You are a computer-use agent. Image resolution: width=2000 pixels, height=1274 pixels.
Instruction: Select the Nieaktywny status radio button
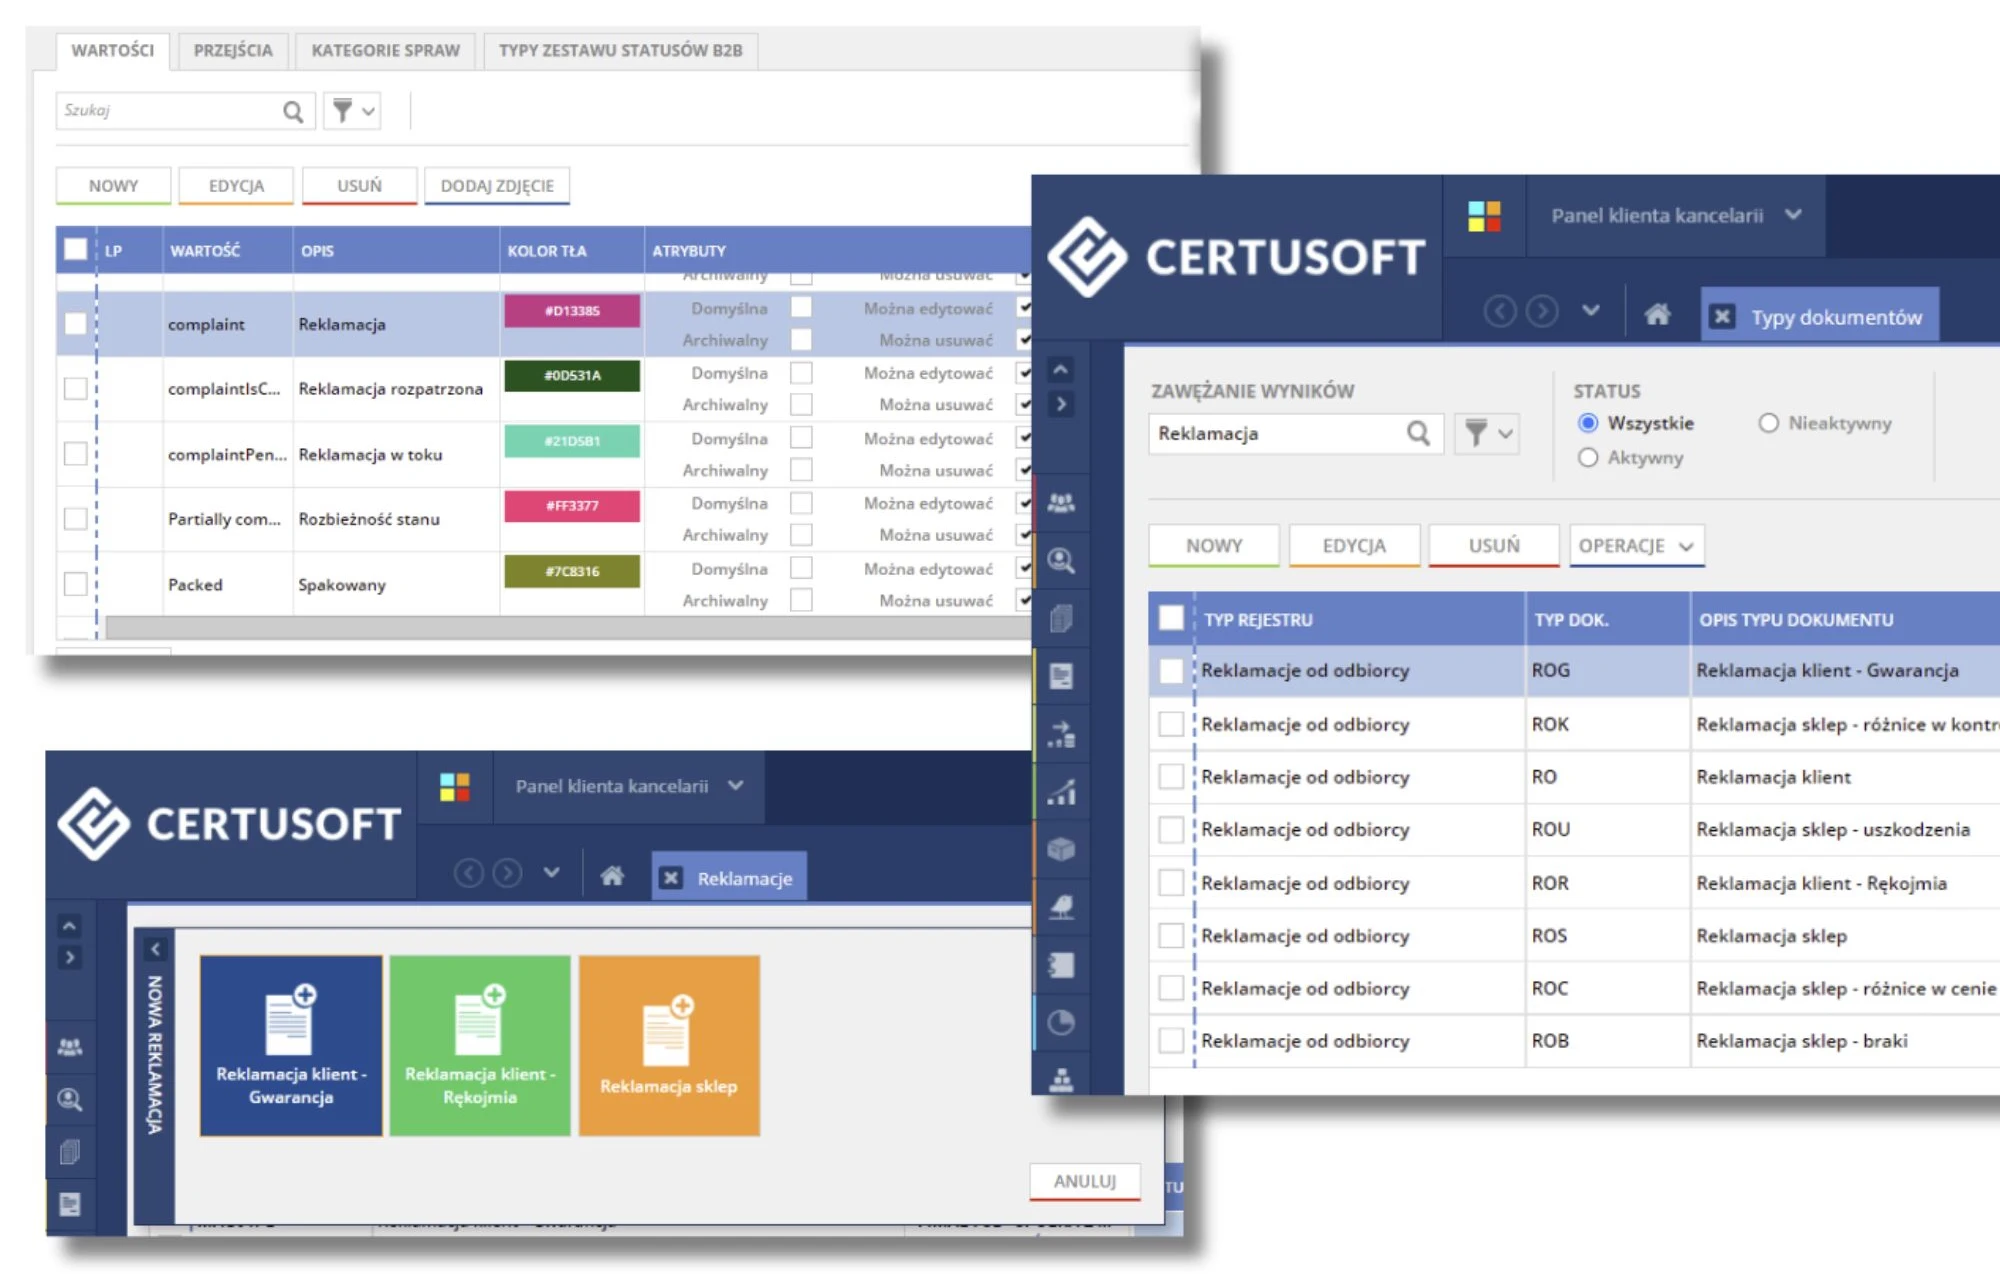[1768, 423]
